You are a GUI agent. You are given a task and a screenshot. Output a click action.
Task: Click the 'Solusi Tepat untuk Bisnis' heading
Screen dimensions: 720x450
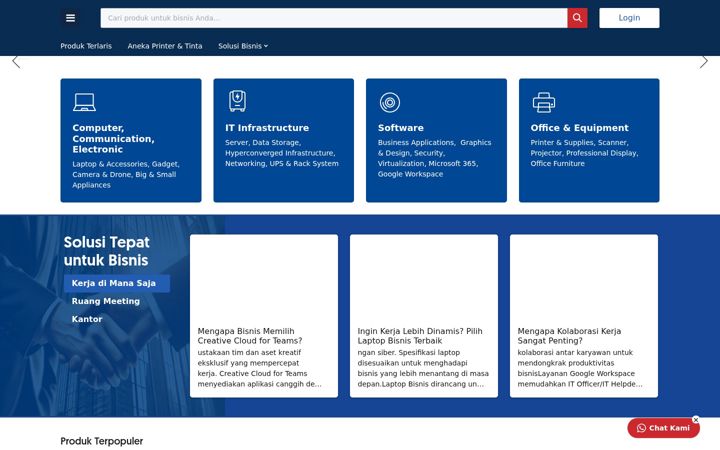click(x=107, y=251)
